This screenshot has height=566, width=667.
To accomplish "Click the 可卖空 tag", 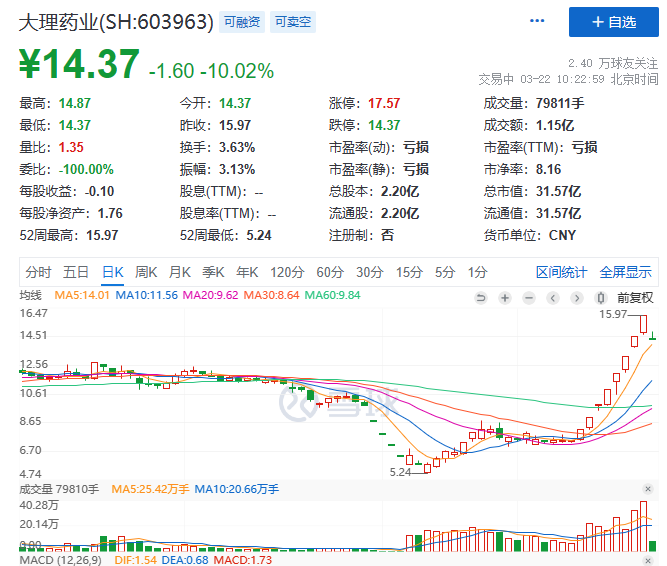I will [293, 22].
